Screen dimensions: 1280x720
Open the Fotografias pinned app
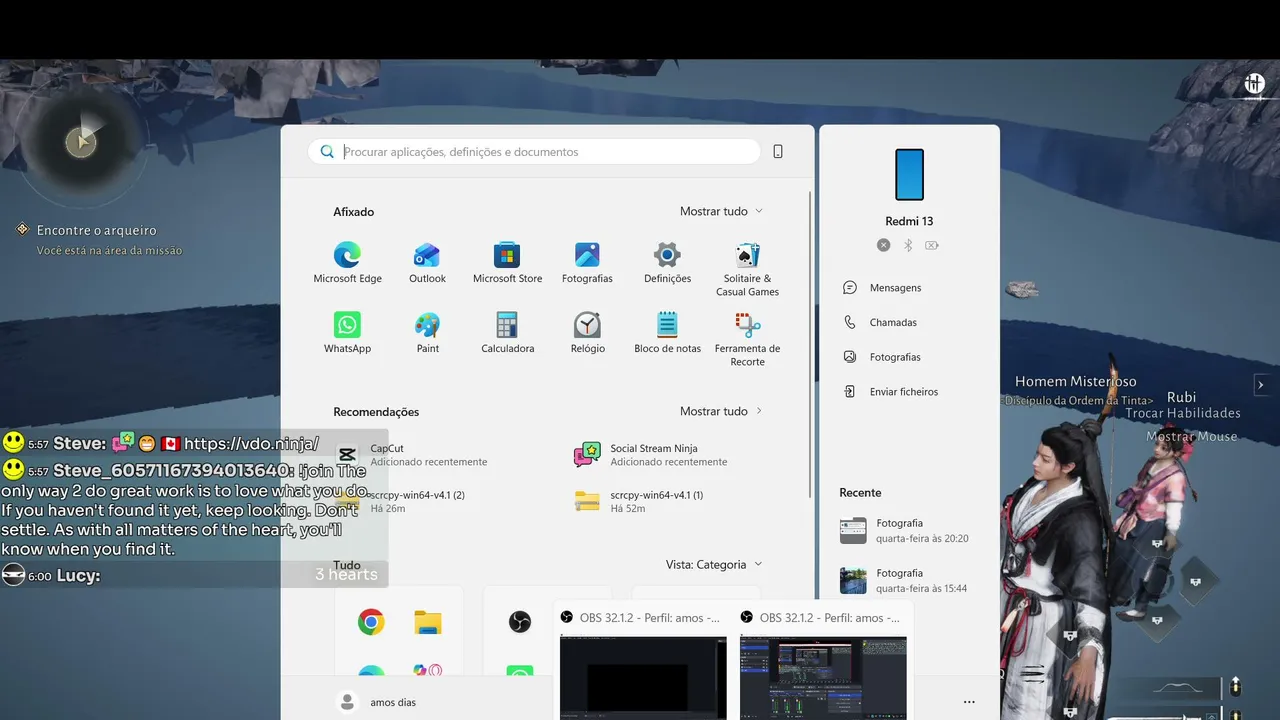(587, 263)
